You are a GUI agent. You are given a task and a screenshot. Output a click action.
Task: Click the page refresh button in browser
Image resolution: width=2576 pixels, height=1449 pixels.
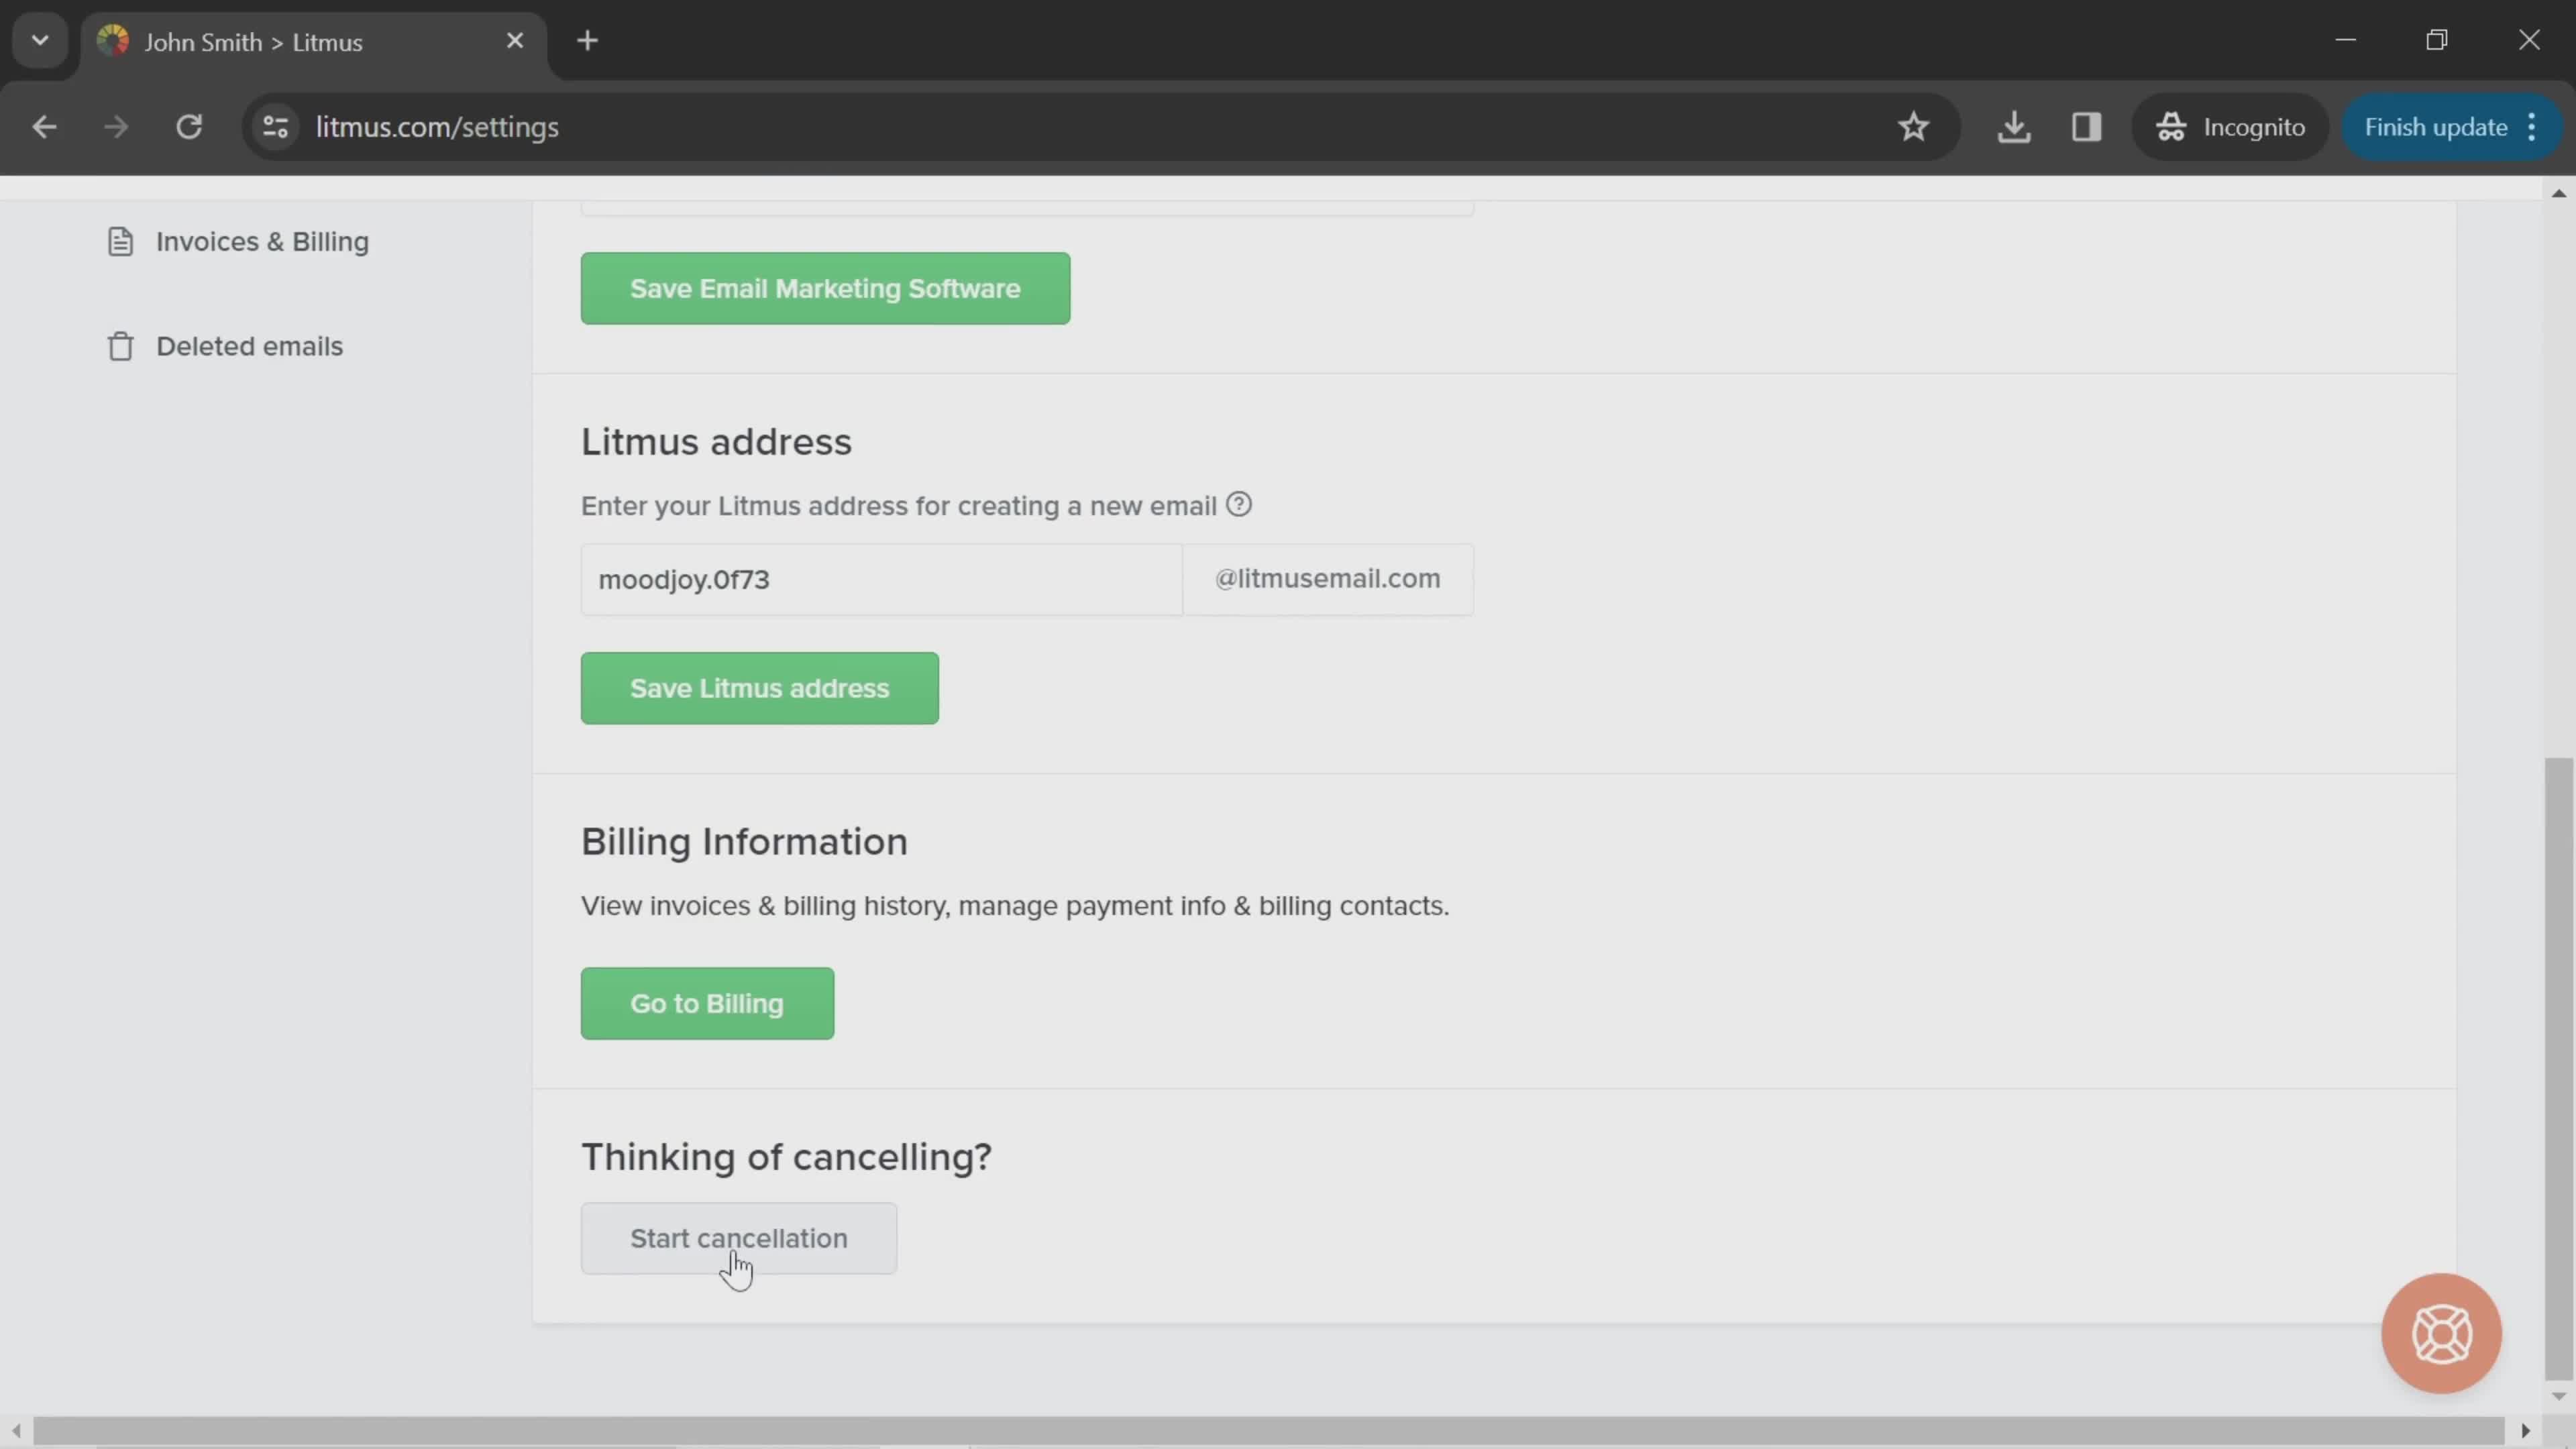[x=189, y=125]
